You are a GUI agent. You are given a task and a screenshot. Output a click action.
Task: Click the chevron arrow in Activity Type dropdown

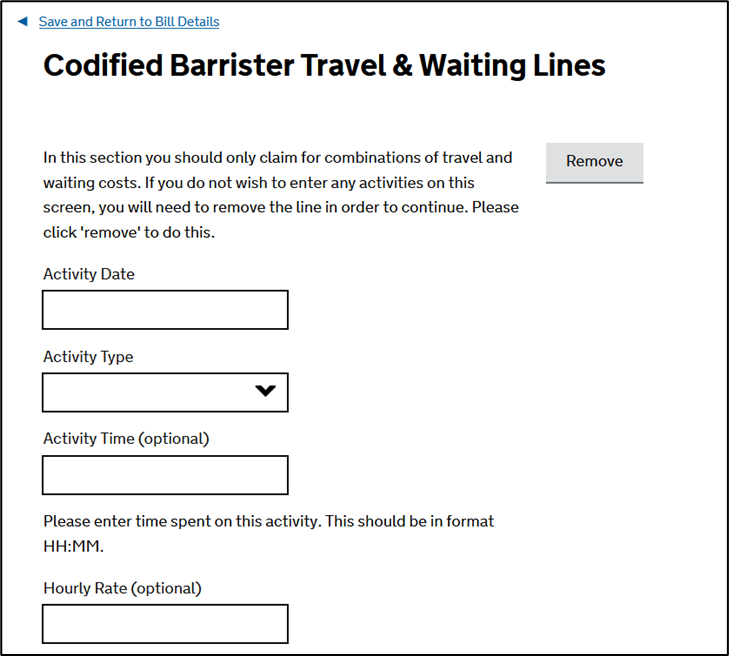click(x=265, y=391)
